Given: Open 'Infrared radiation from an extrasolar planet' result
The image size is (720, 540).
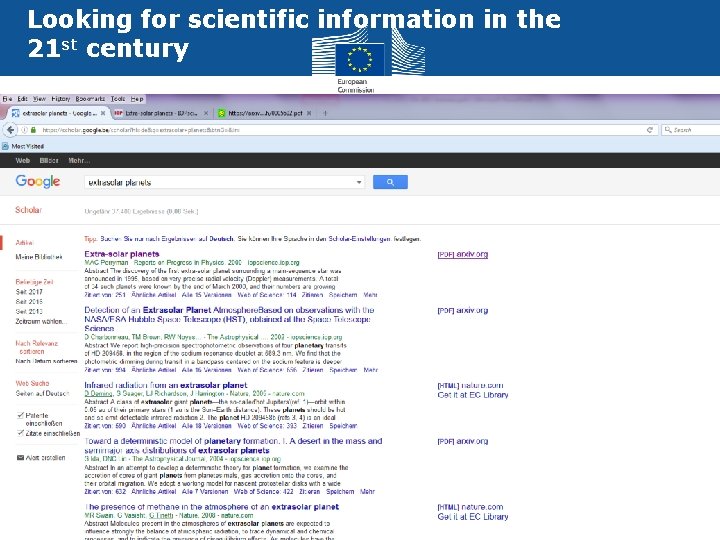Looking at the screenshot, I should pos(166,385).
